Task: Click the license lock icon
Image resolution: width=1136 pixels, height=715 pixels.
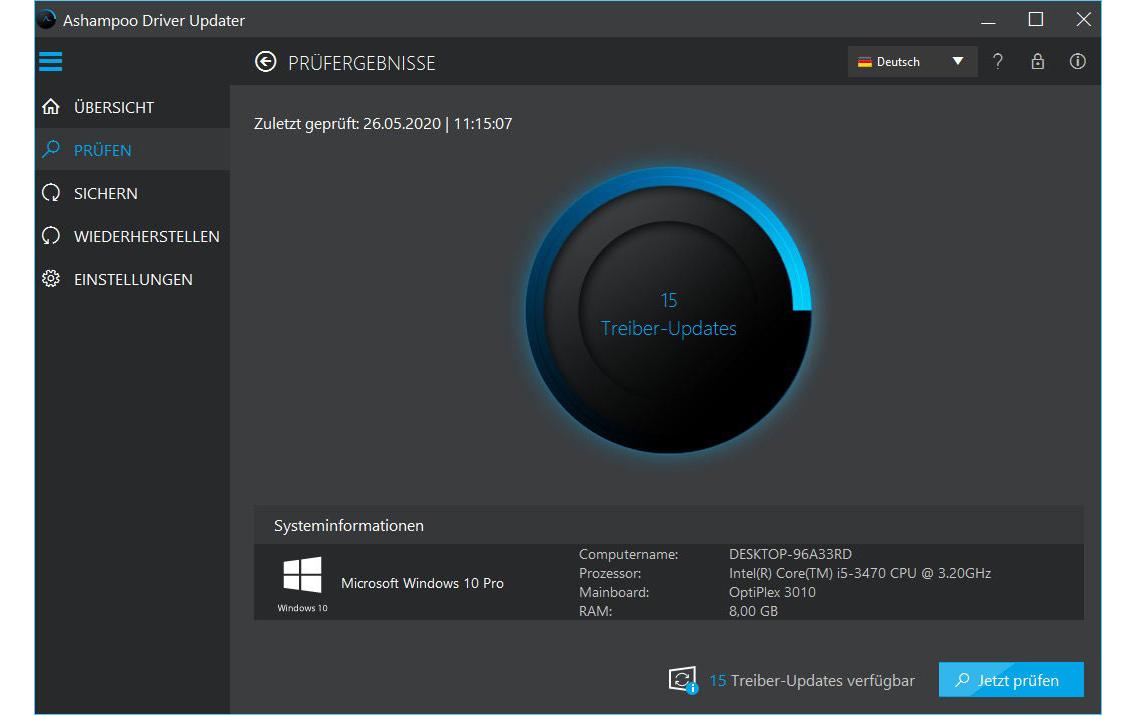Action: click(1037, 61)
